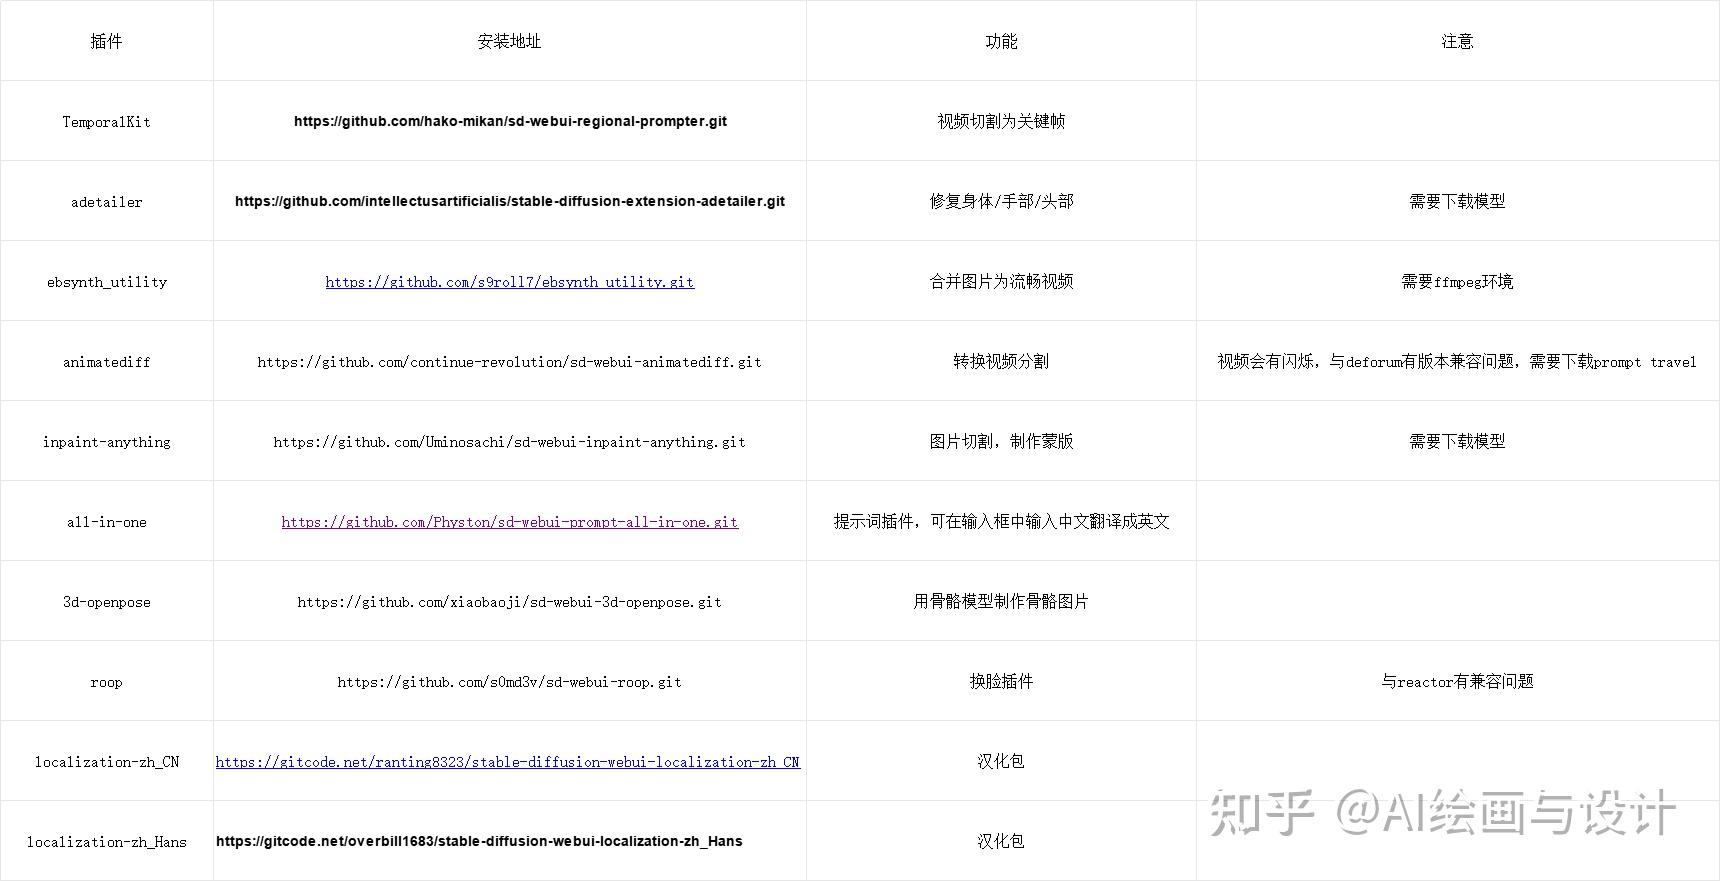
Task: Click the 'roop' plugin cell
Action: (106, 682)
